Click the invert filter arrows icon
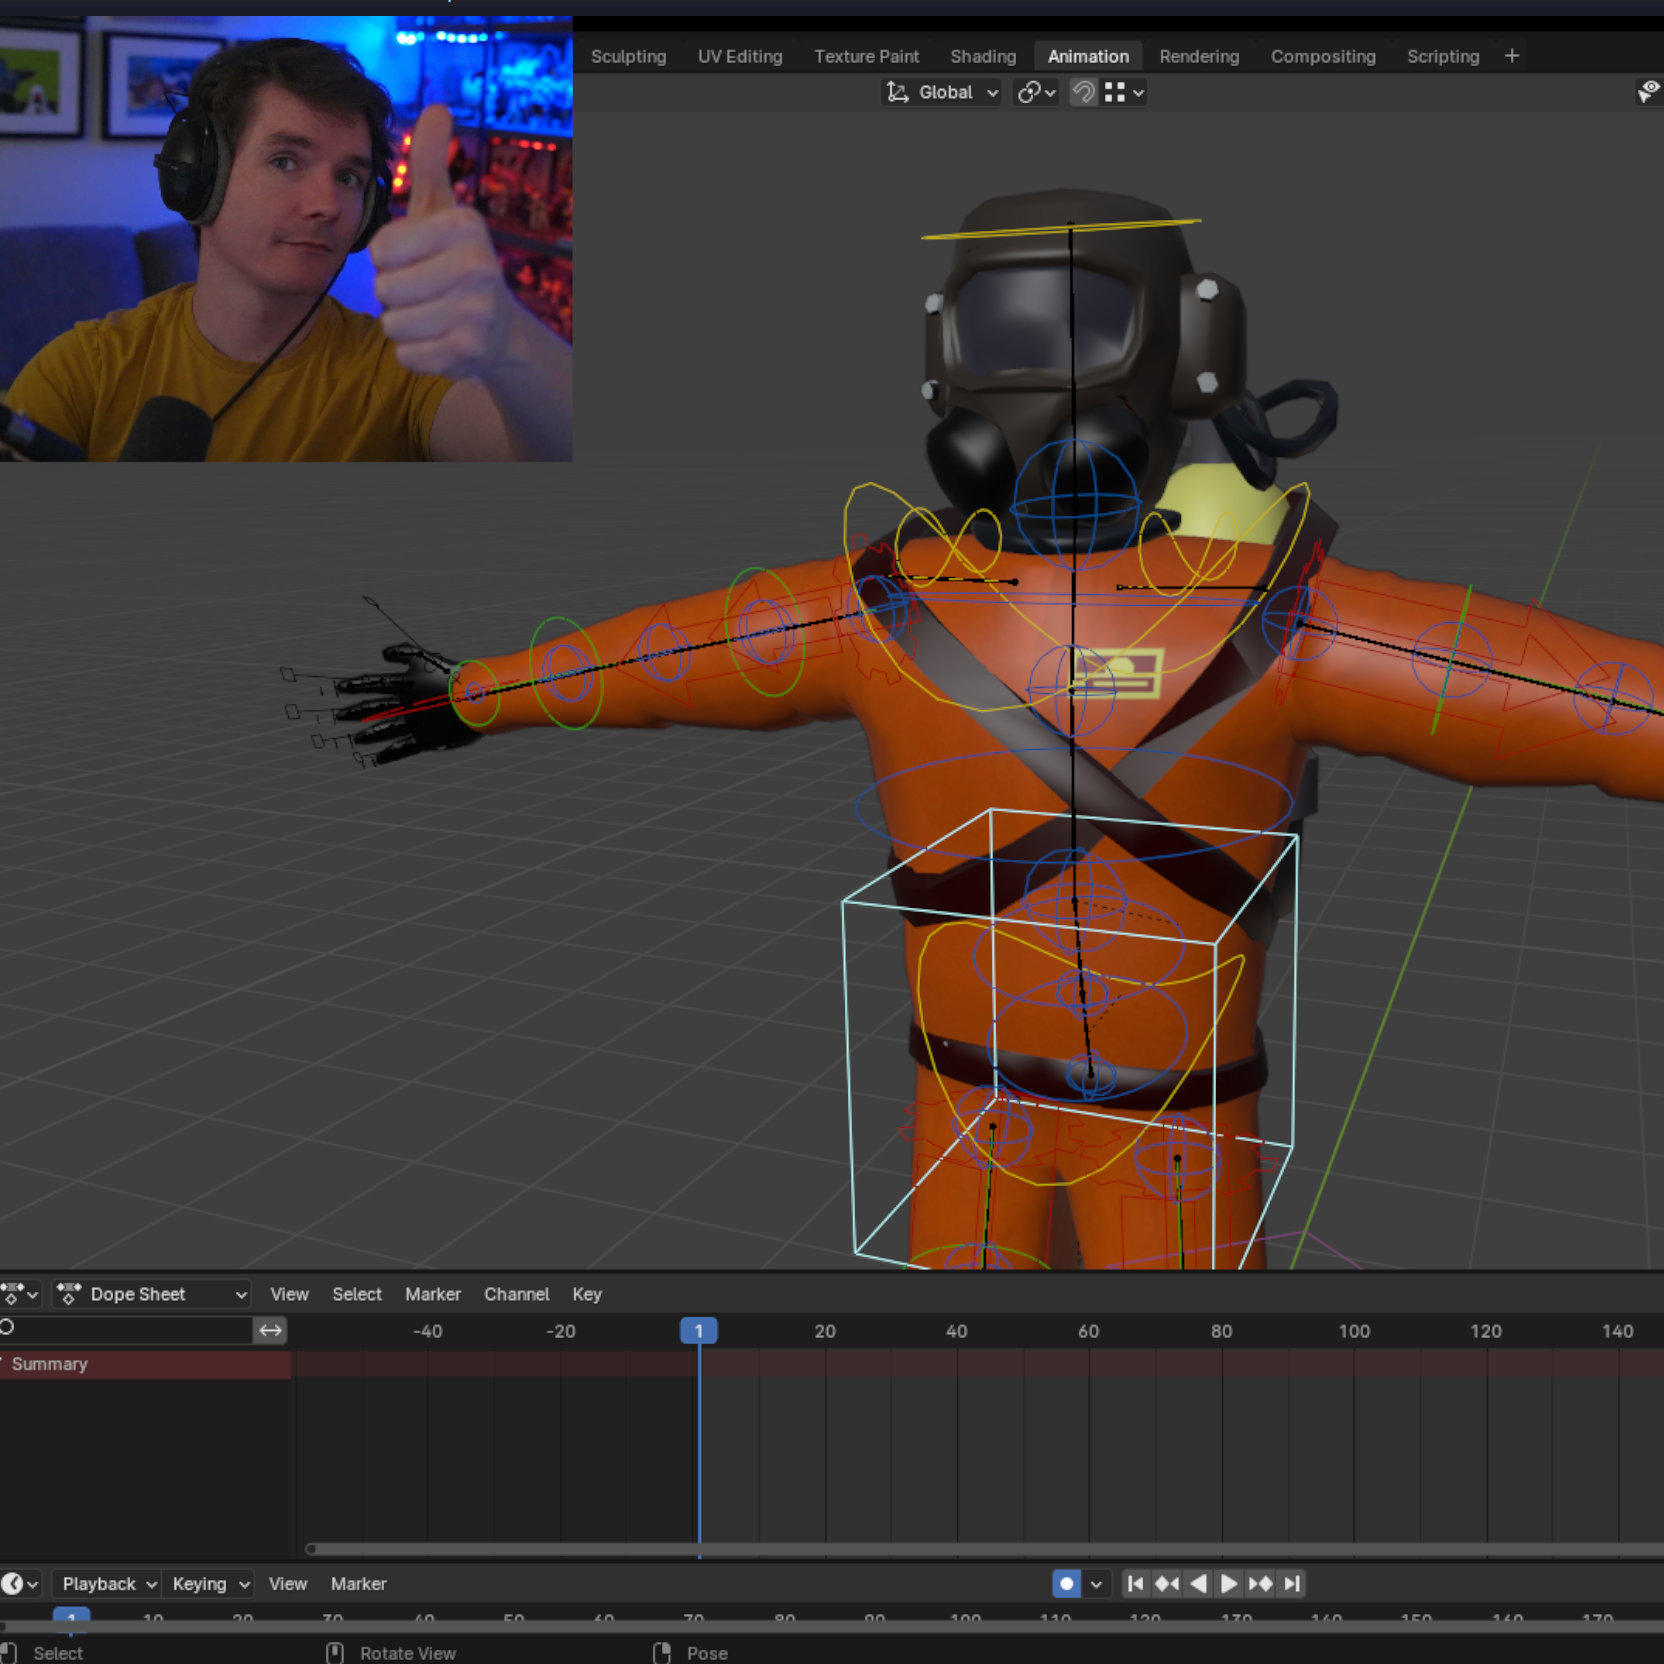 (x=270, y=1330)
